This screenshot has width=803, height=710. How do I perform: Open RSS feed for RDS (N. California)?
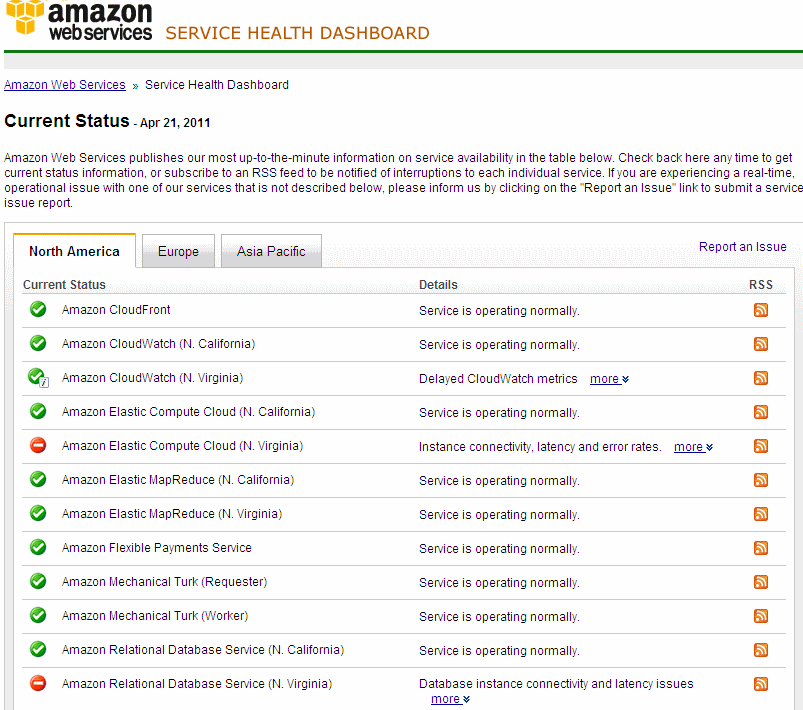761,650
